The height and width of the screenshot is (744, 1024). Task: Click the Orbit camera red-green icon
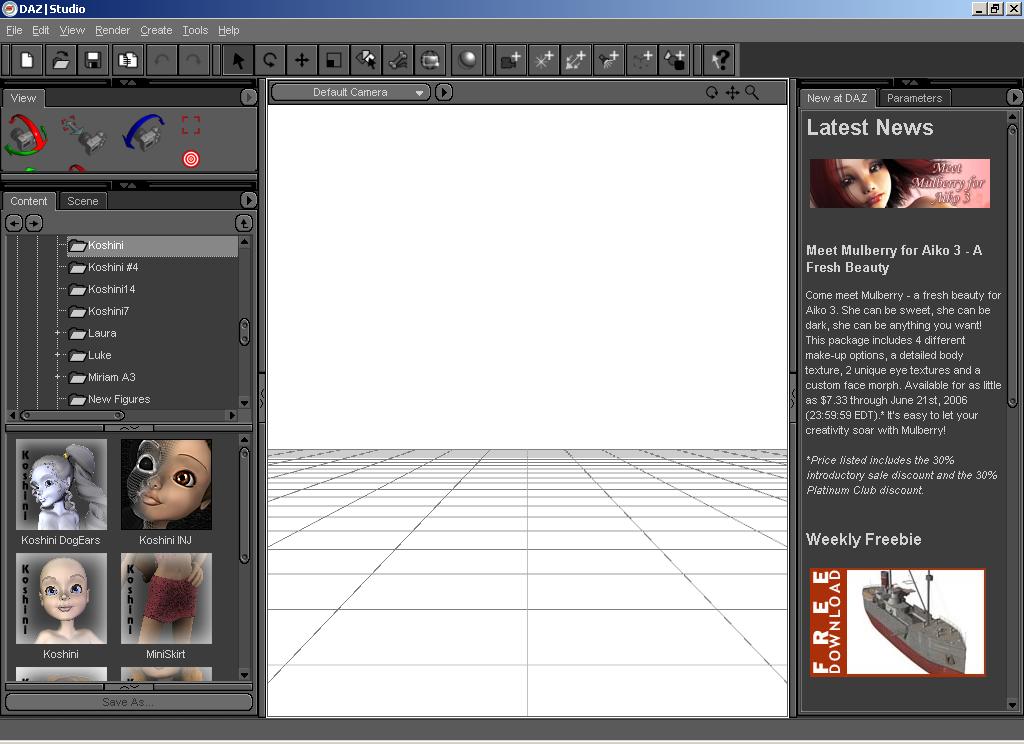coord(26,135)
